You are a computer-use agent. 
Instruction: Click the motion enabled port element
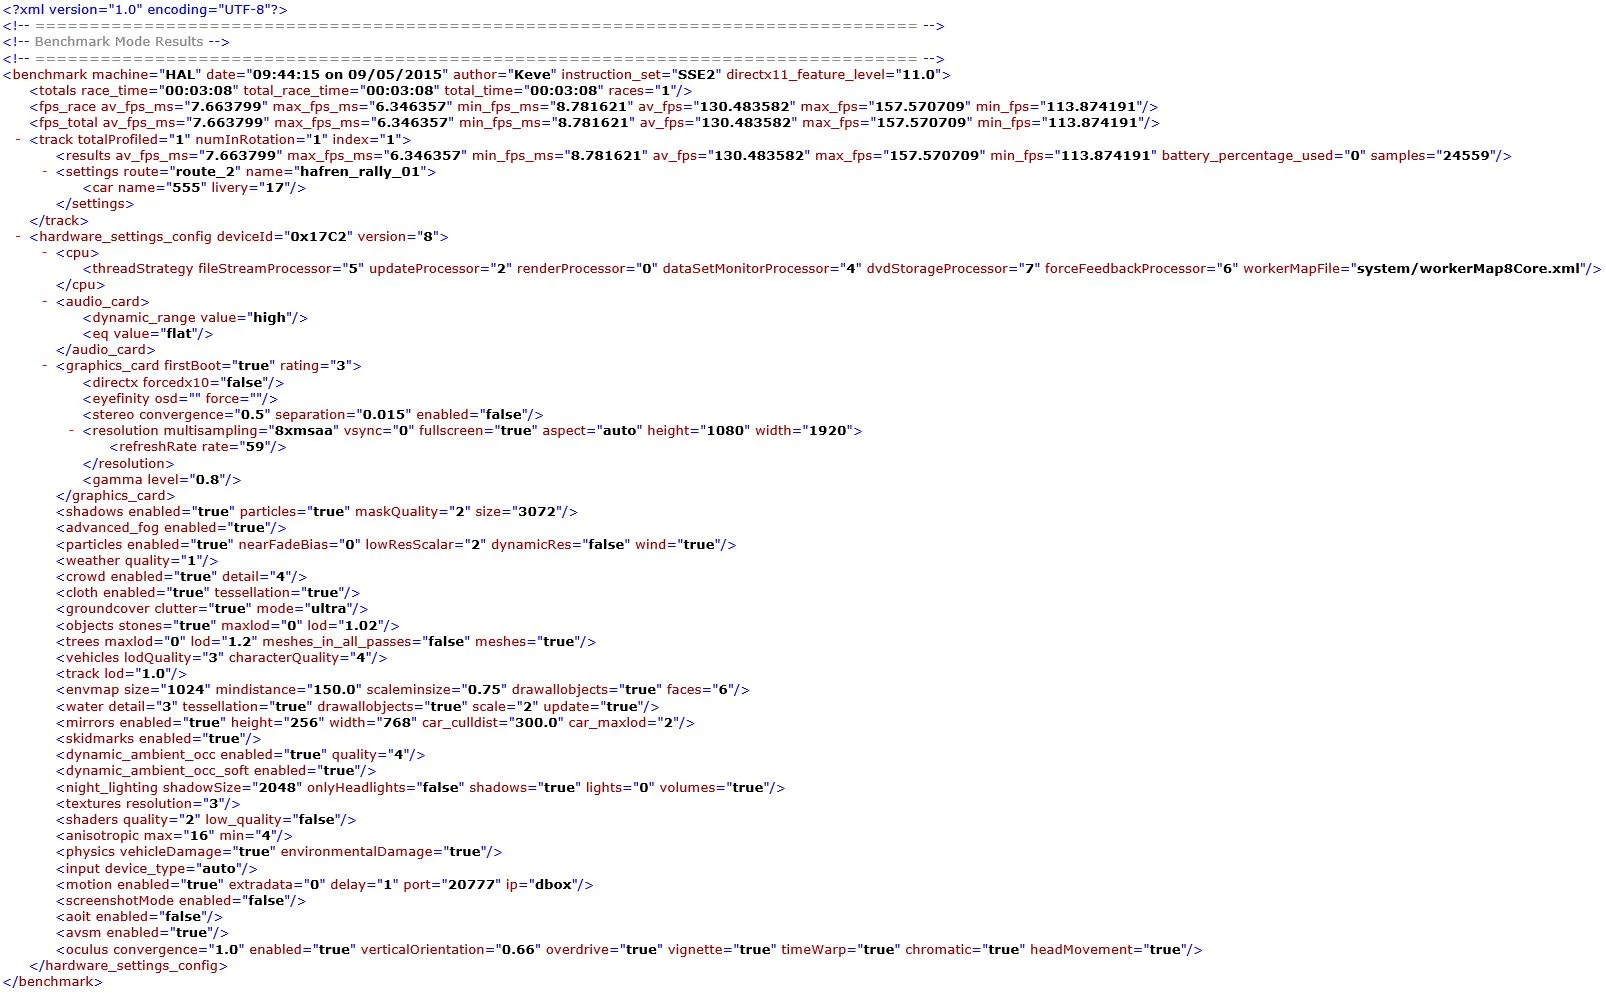point(325,885)
